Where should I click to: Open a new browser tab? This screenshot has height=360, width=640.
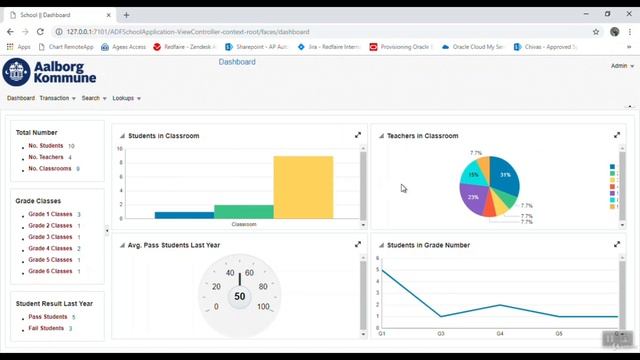tap(126, 15)
